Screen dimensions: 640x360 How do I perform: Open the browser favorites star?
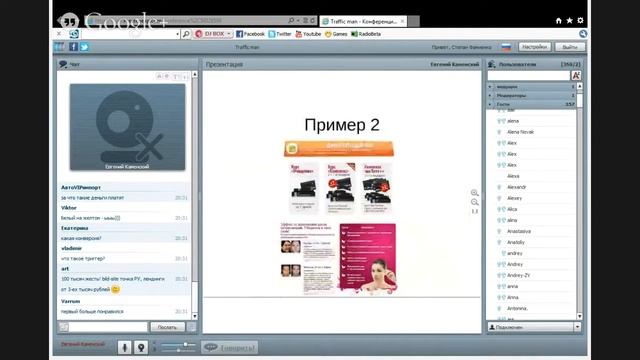click(569, 20)
